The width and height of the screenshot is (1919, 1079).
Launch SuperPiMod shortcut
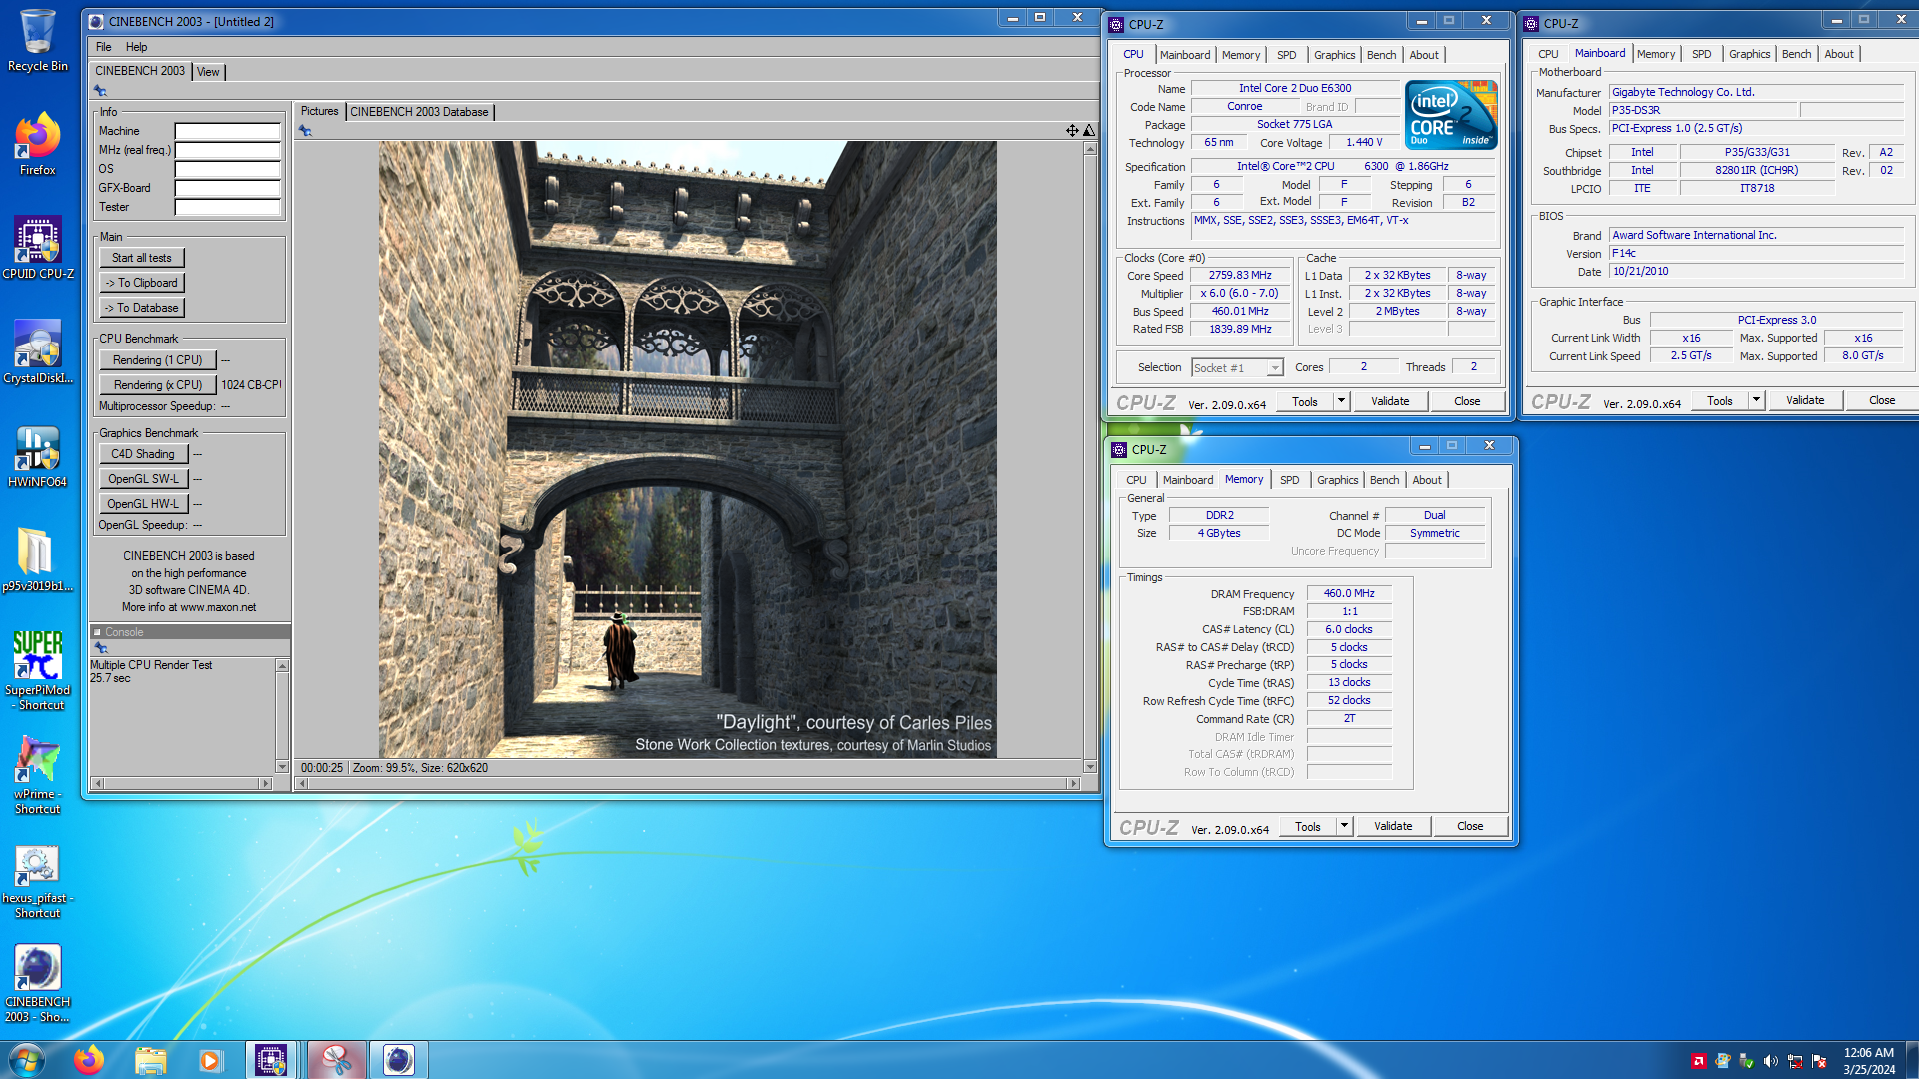(x=38, y=670)
